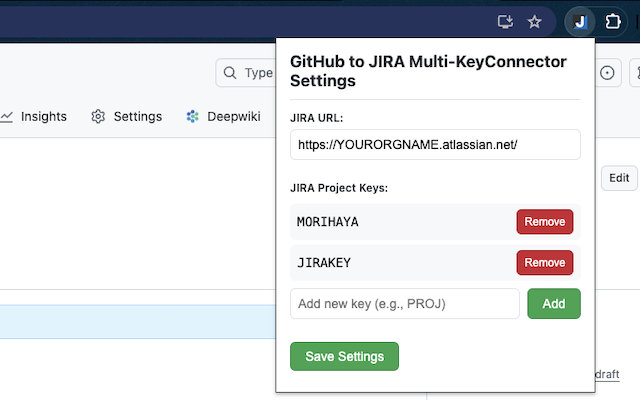Switch to the Deepwiki tab
This screenshot has width=640, height=400.
pyautogui.click(x=223, y=117)
